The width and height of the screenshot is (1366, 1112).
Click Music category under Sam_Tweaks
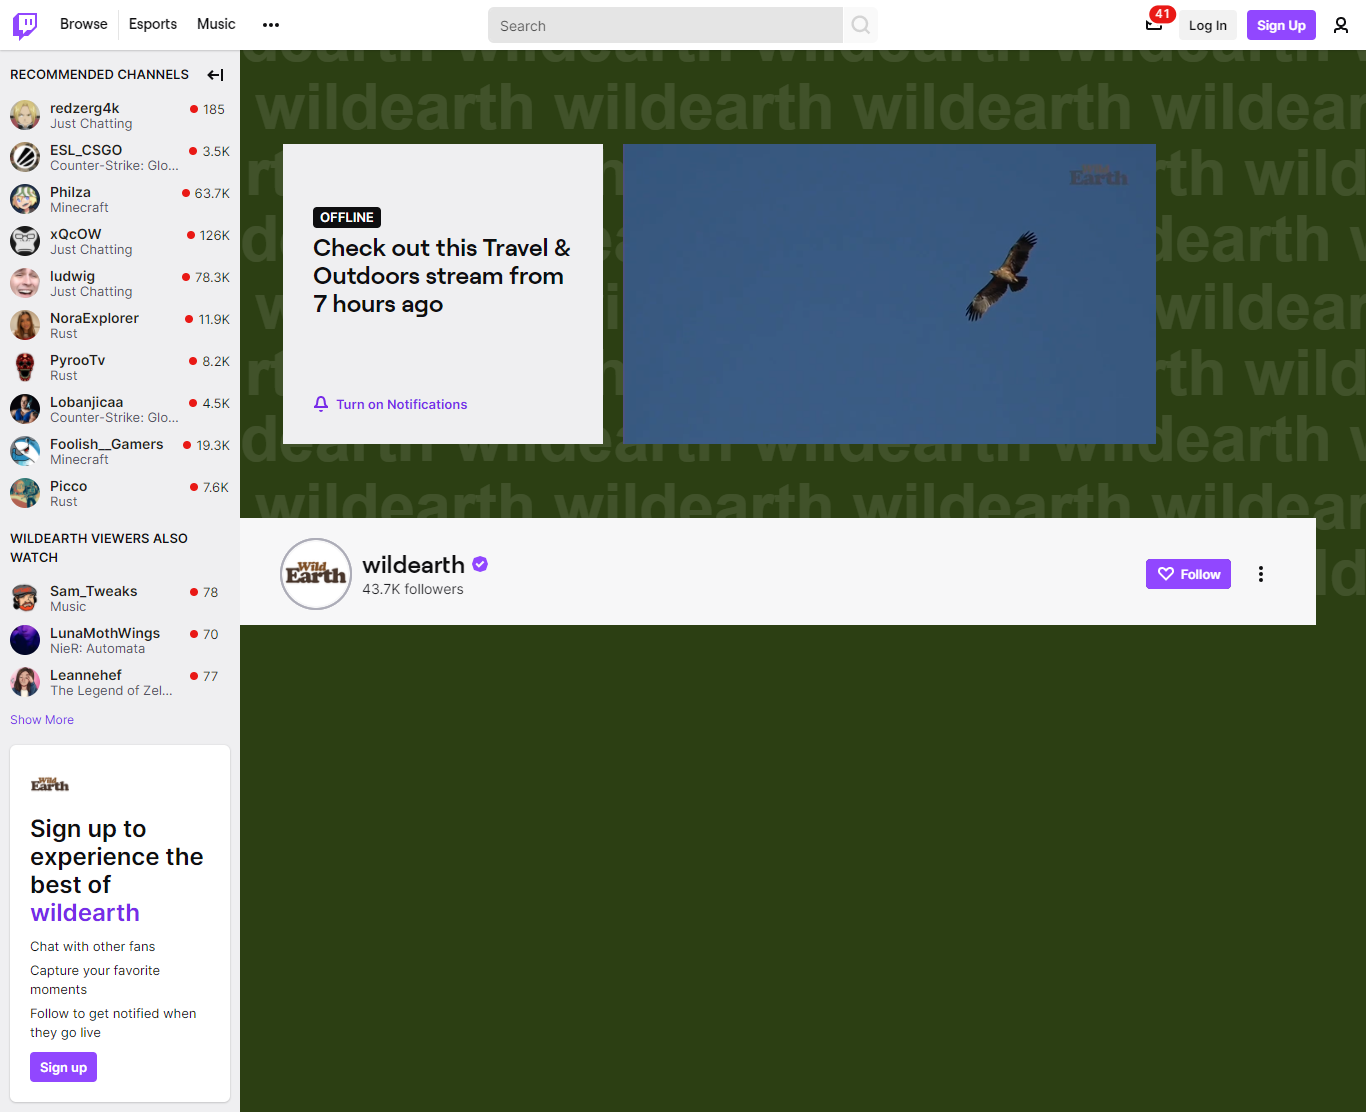tap(68, 607)
